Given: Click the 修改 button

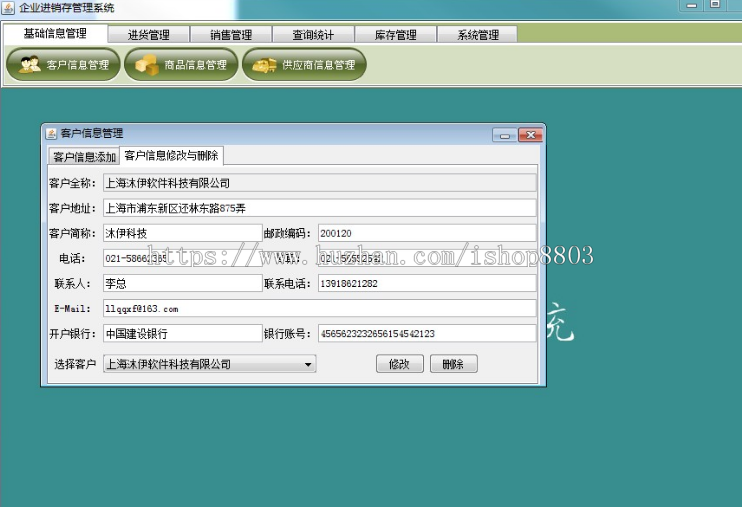Looking at the screenshot, I should click(x=400, y=364).
